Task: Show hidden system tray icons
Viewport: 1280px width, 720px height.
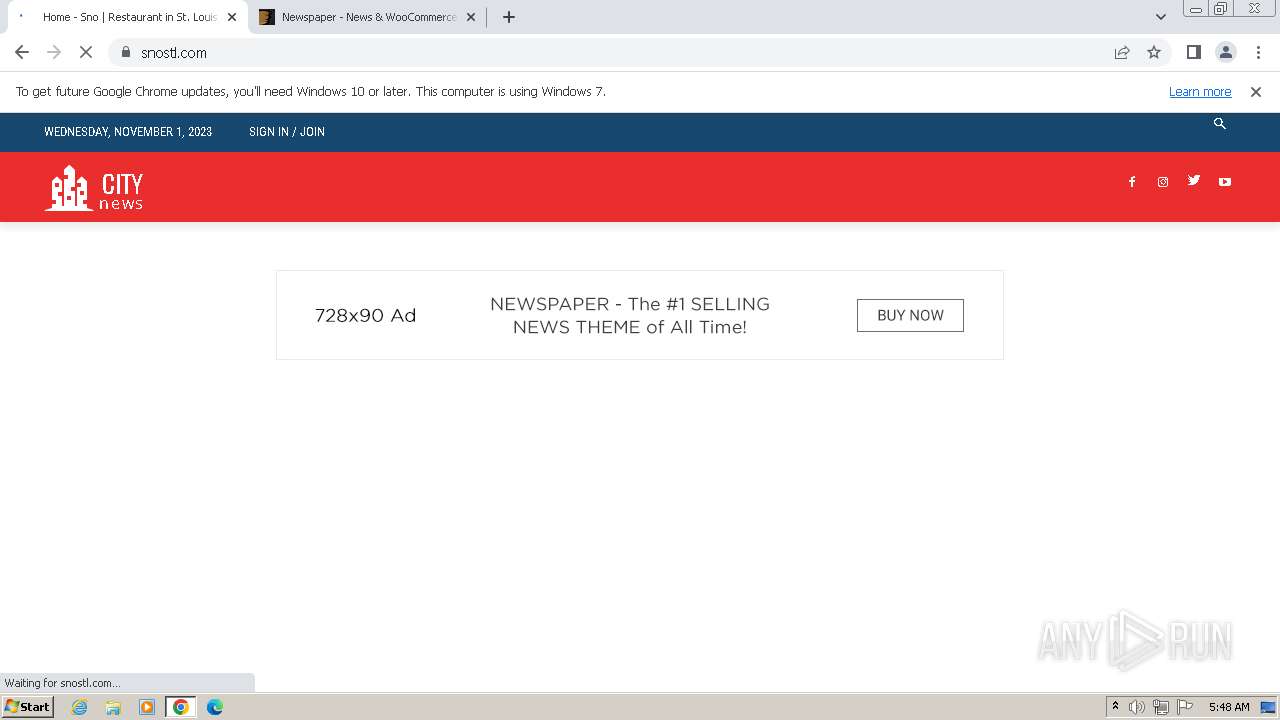Action: [1115, 707]
